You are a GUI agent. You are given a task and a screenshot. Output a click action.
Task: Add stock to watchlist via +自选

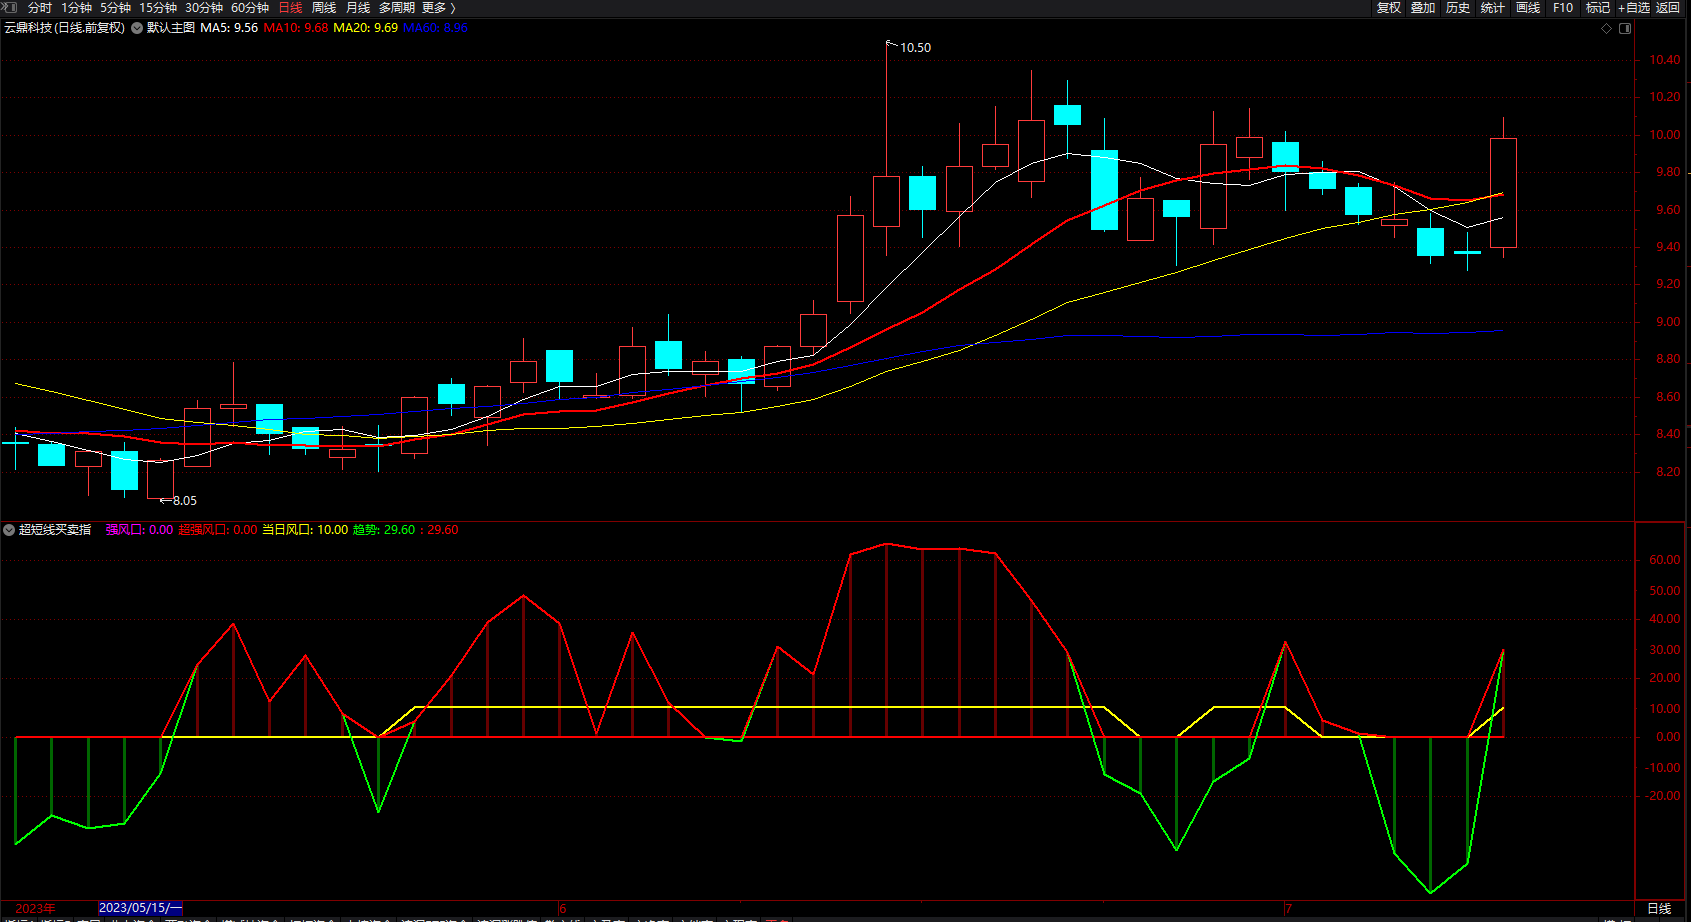coord(1634,8)
